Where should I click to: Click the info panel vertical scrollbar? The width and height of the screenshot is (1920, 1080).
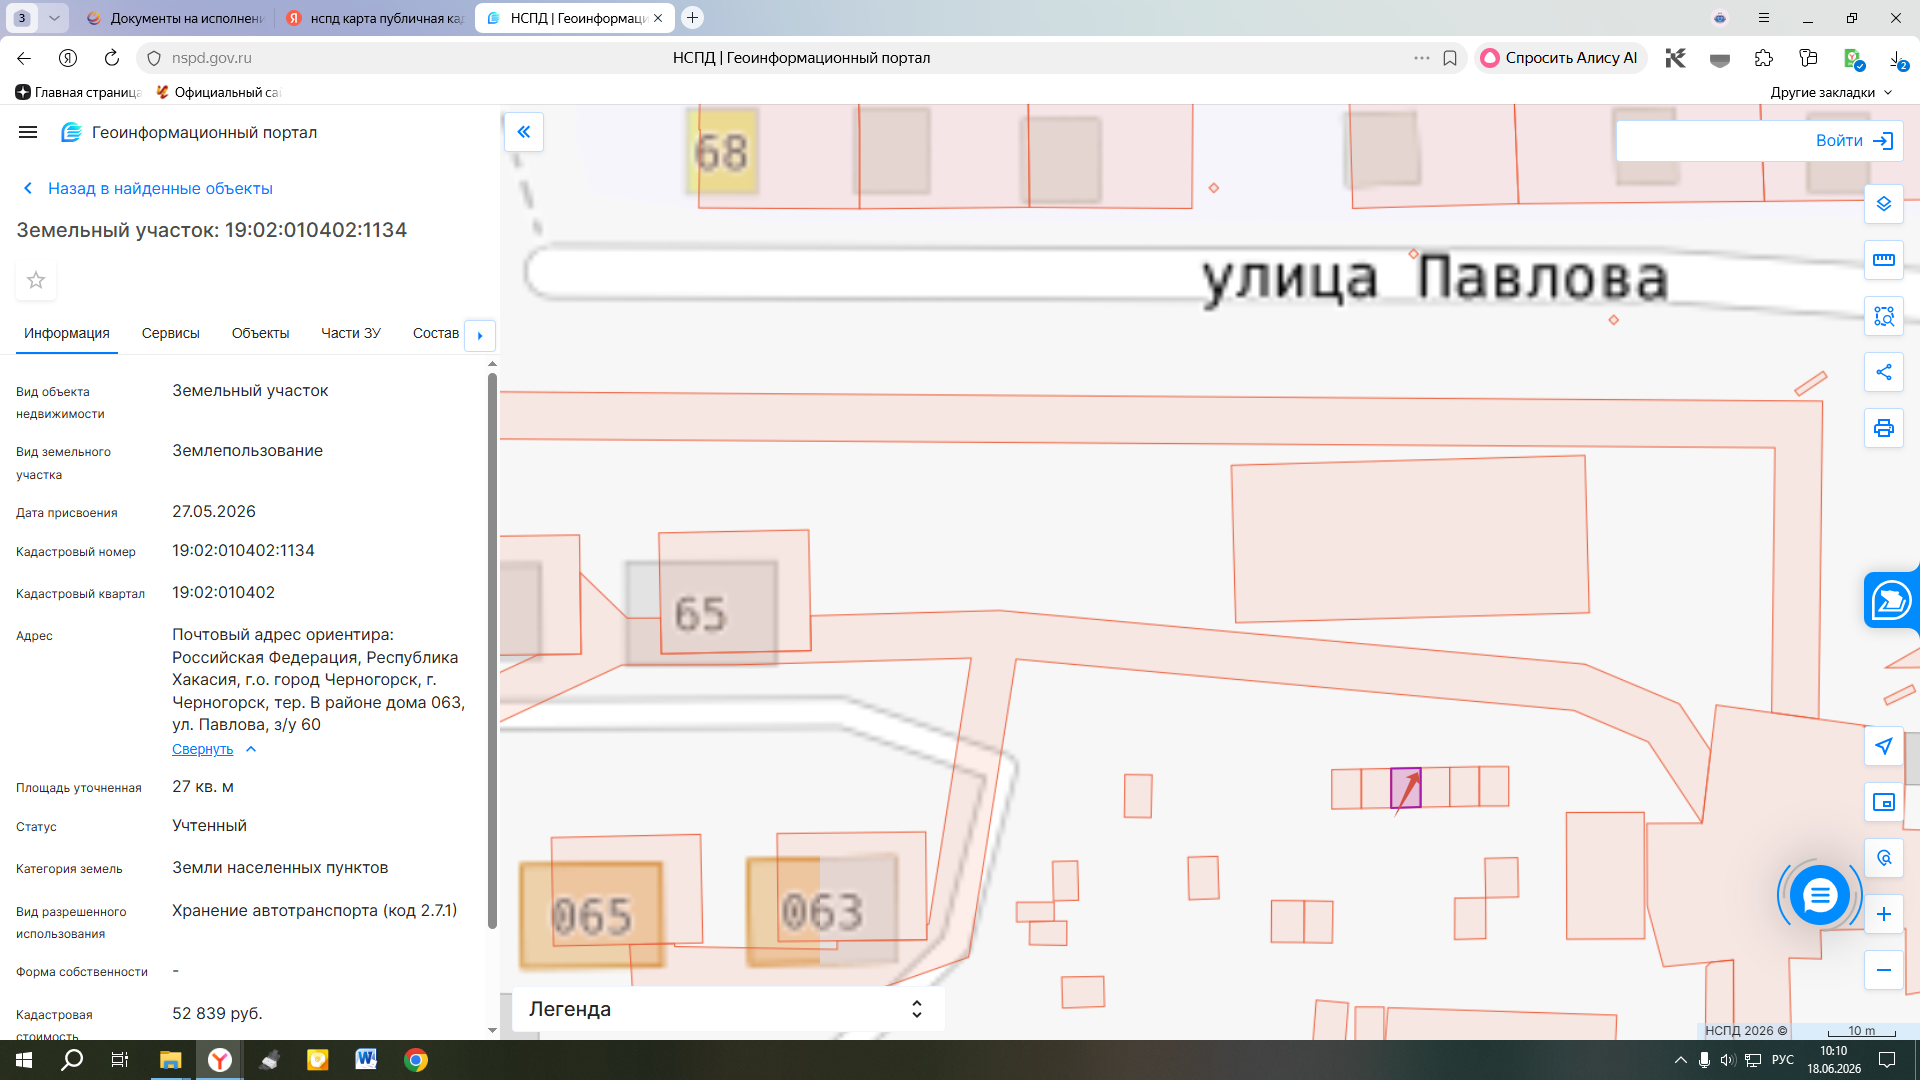(492, 650)
